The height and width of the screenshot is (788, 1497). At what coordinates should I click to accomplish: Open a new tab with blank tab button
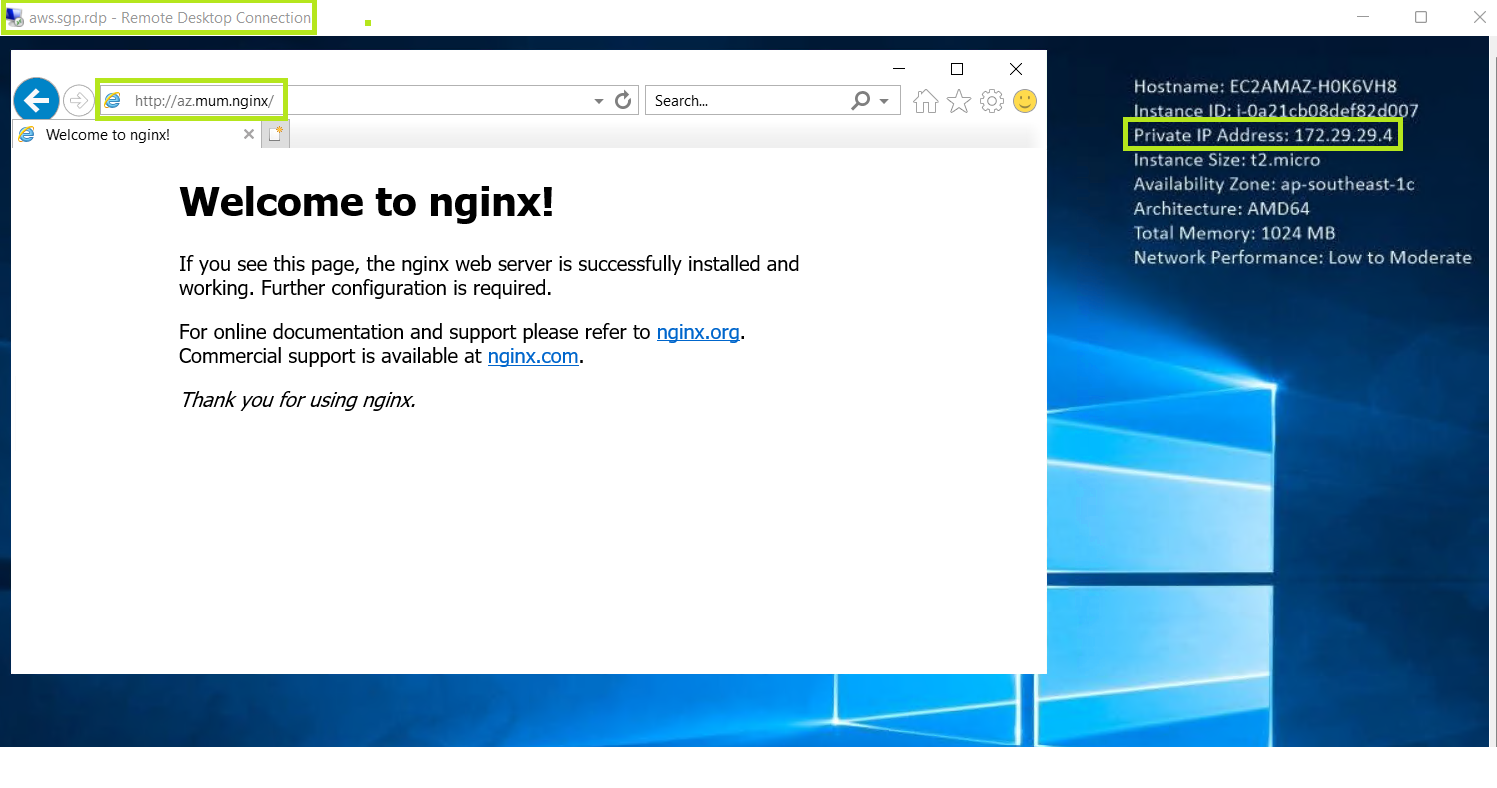(276, 134)
